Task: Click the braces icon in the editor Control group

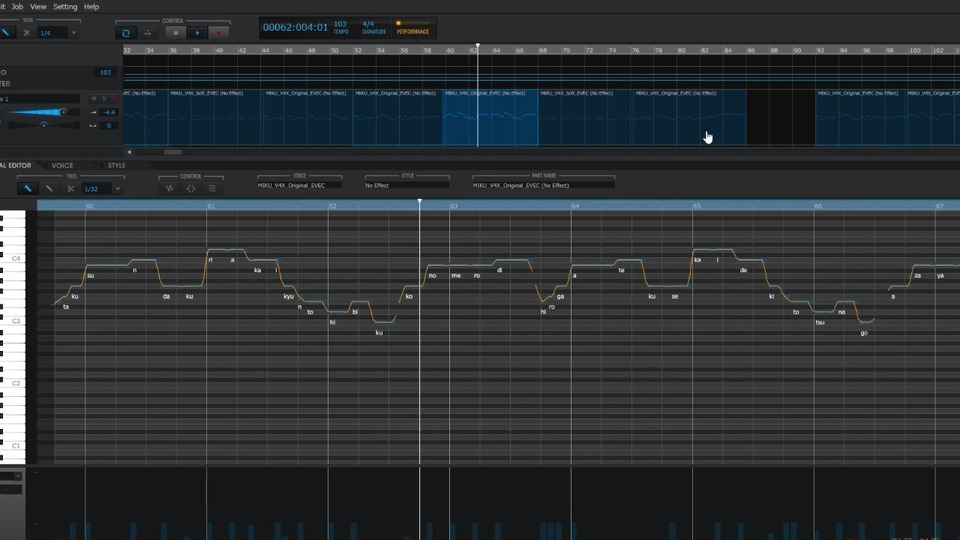Action: [x=191, y=188]
